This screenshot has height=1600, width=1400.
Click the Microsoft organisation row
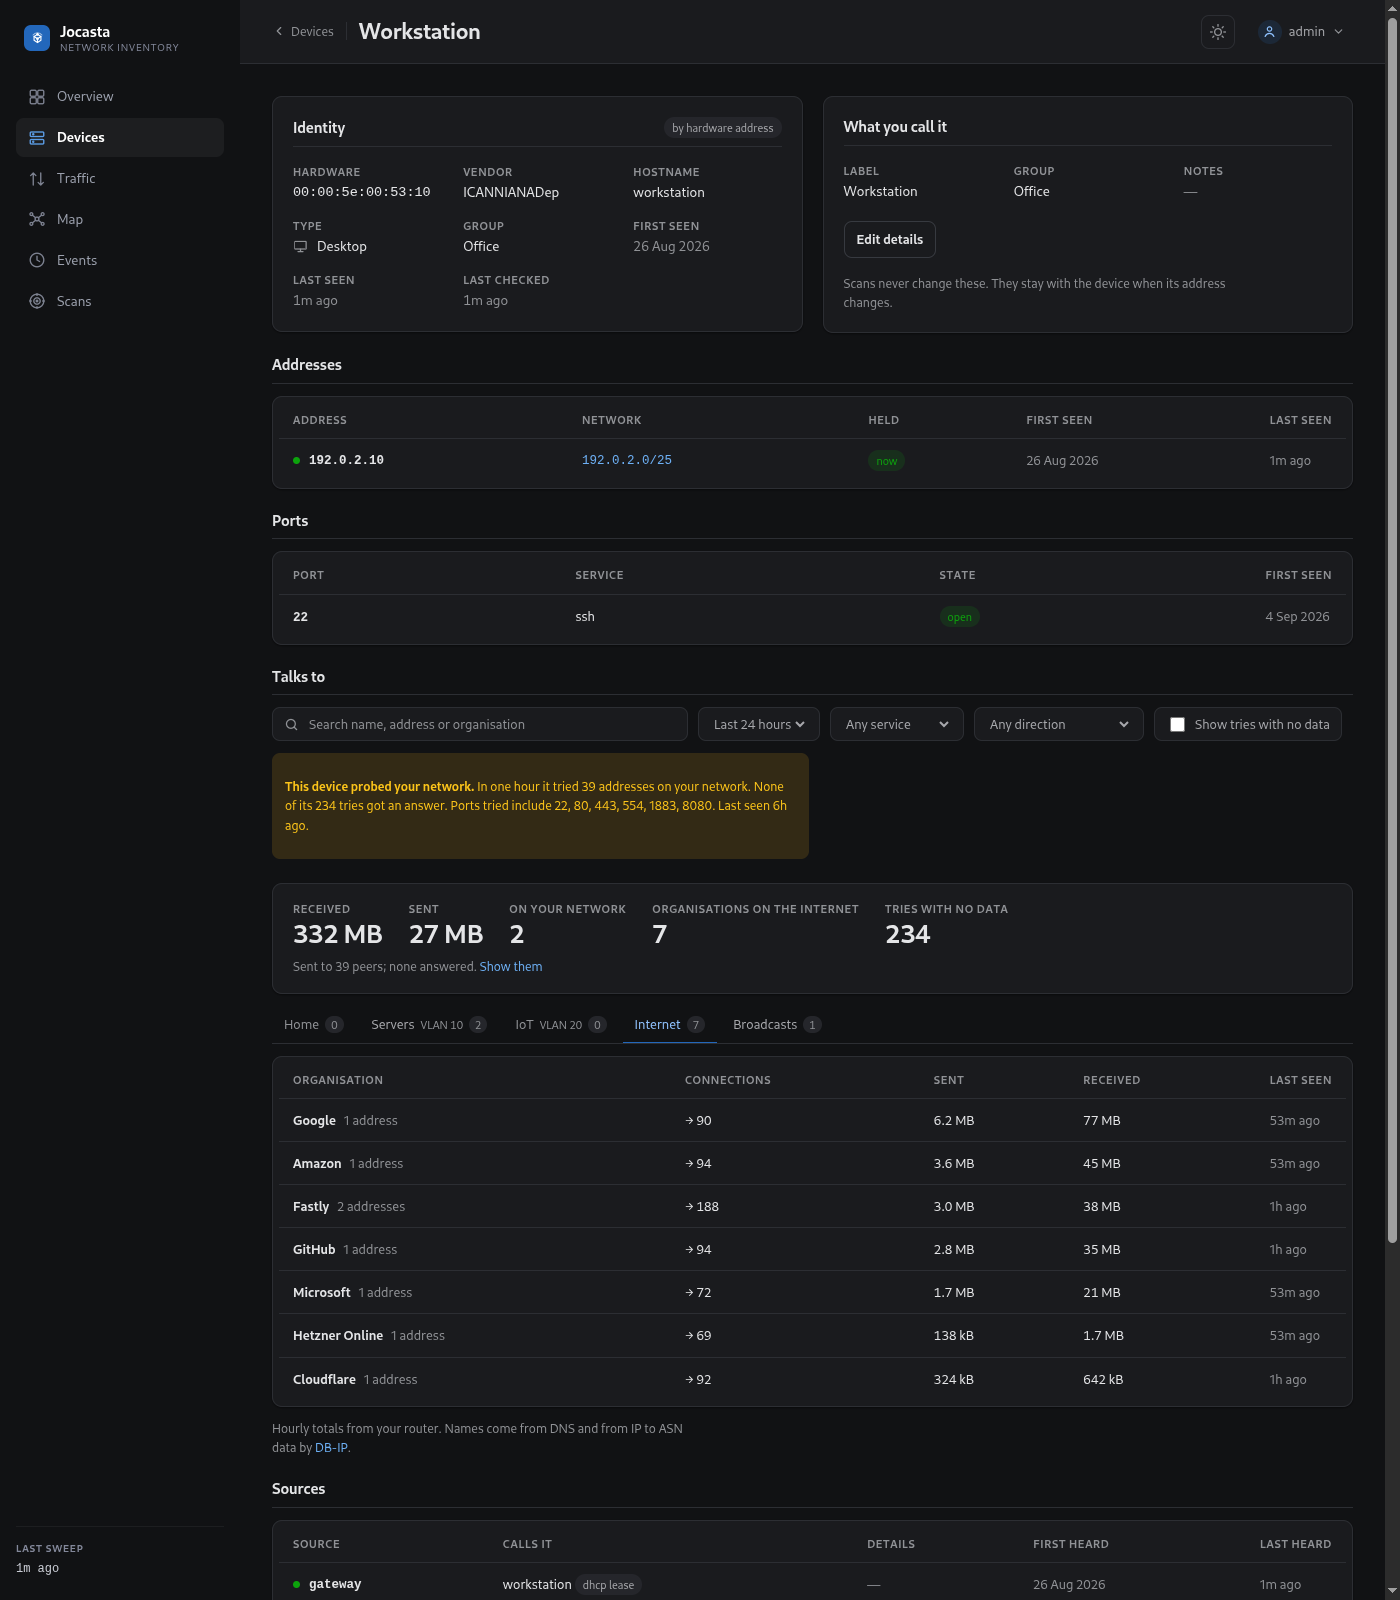pos(812,1293)
